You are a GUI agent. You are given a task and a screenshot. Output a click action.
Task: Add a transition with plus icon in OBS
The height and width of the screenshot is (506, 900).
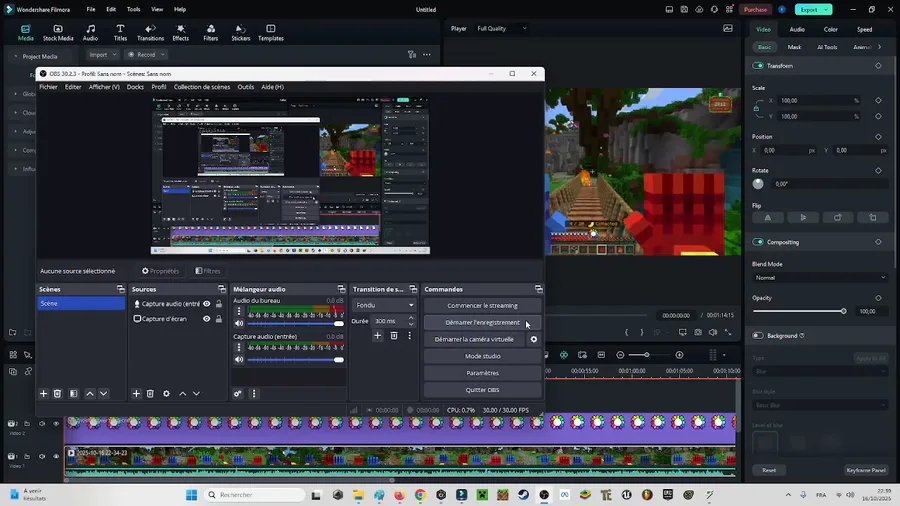click(x=378, y=336)
